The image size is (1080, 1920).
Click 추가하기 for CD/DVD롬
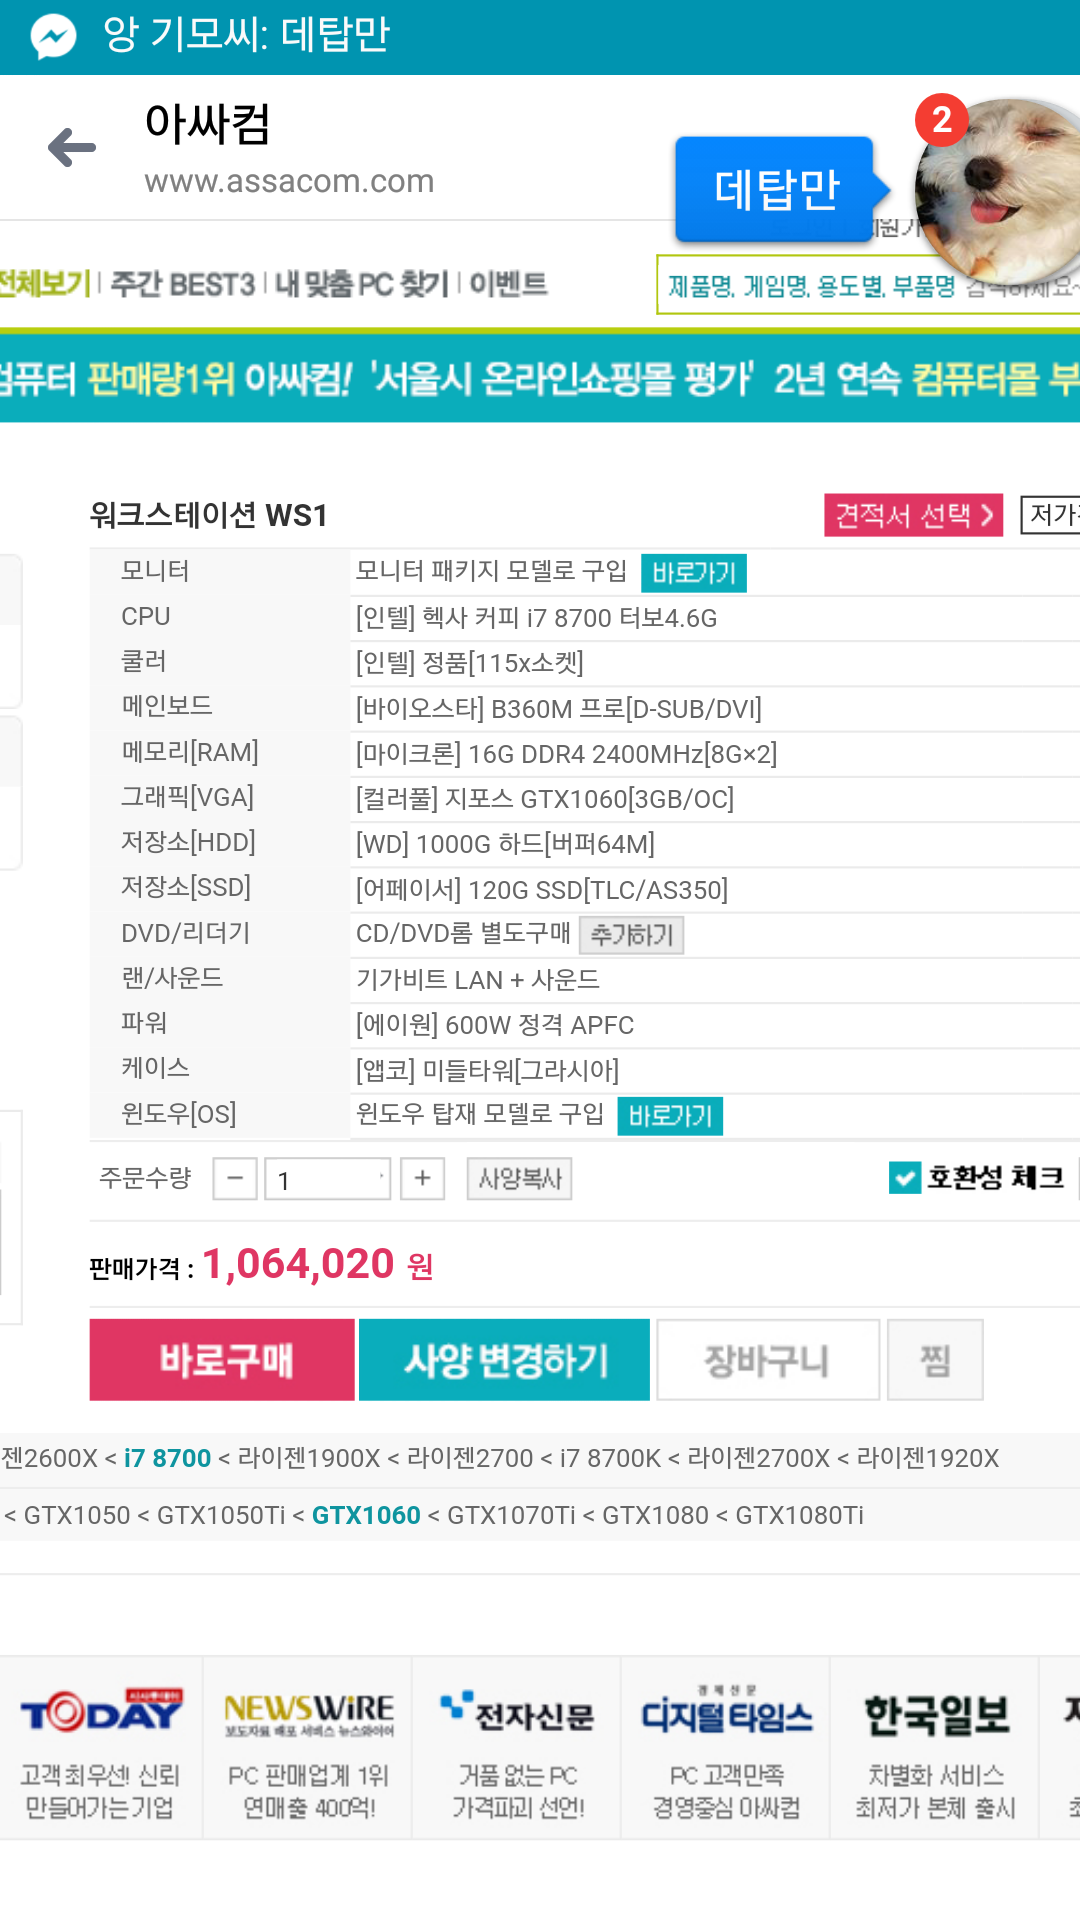(632, 935)
